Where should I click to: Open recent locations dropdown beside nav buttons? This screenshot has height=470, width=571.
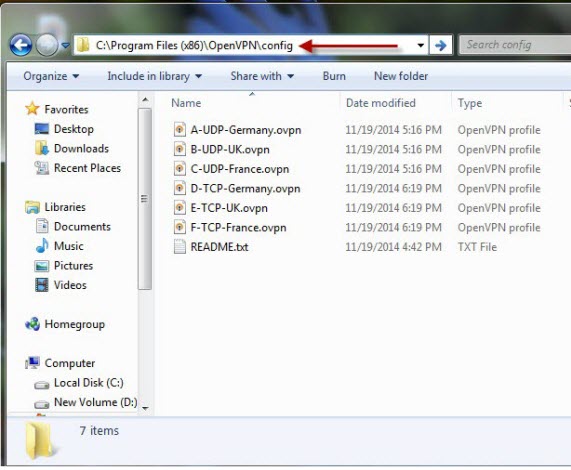click(66, 46)
